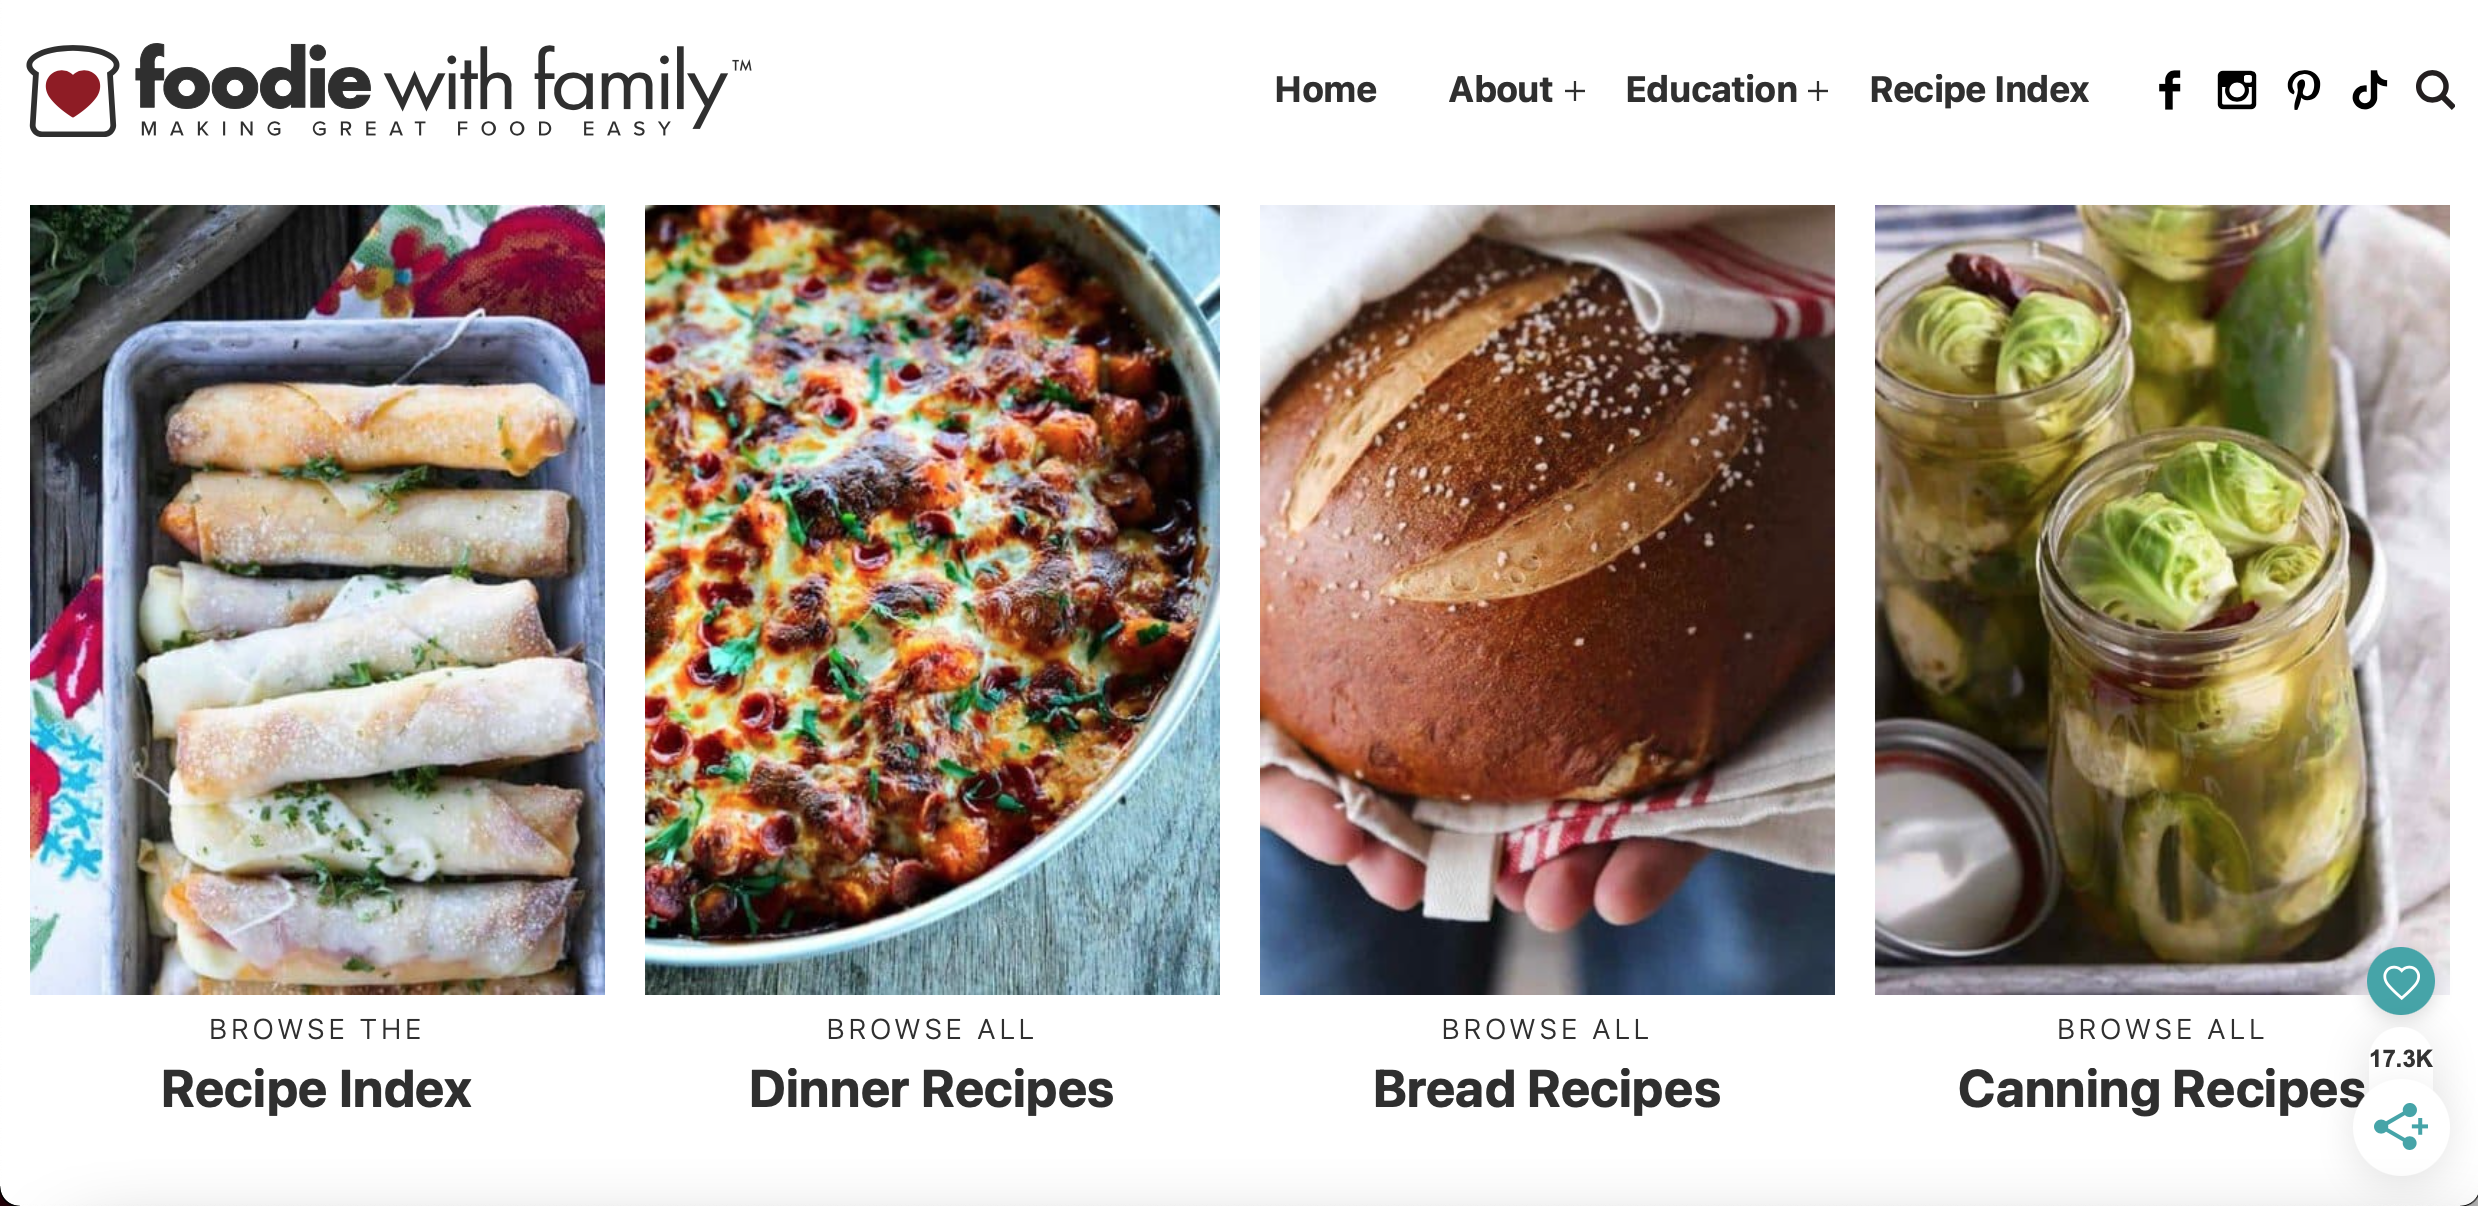Image resolution: width=2478 pixels, height=1206 pixels.
Task: Expand the Education plus submenu
Action: [1818, 91]
